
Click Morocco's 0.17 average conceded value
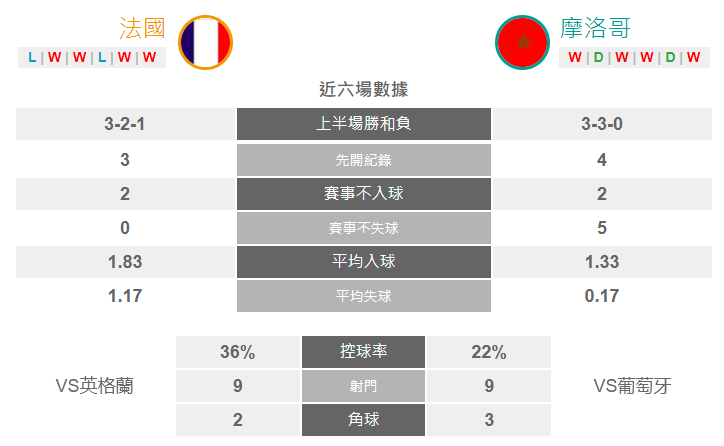coord(602,296)
